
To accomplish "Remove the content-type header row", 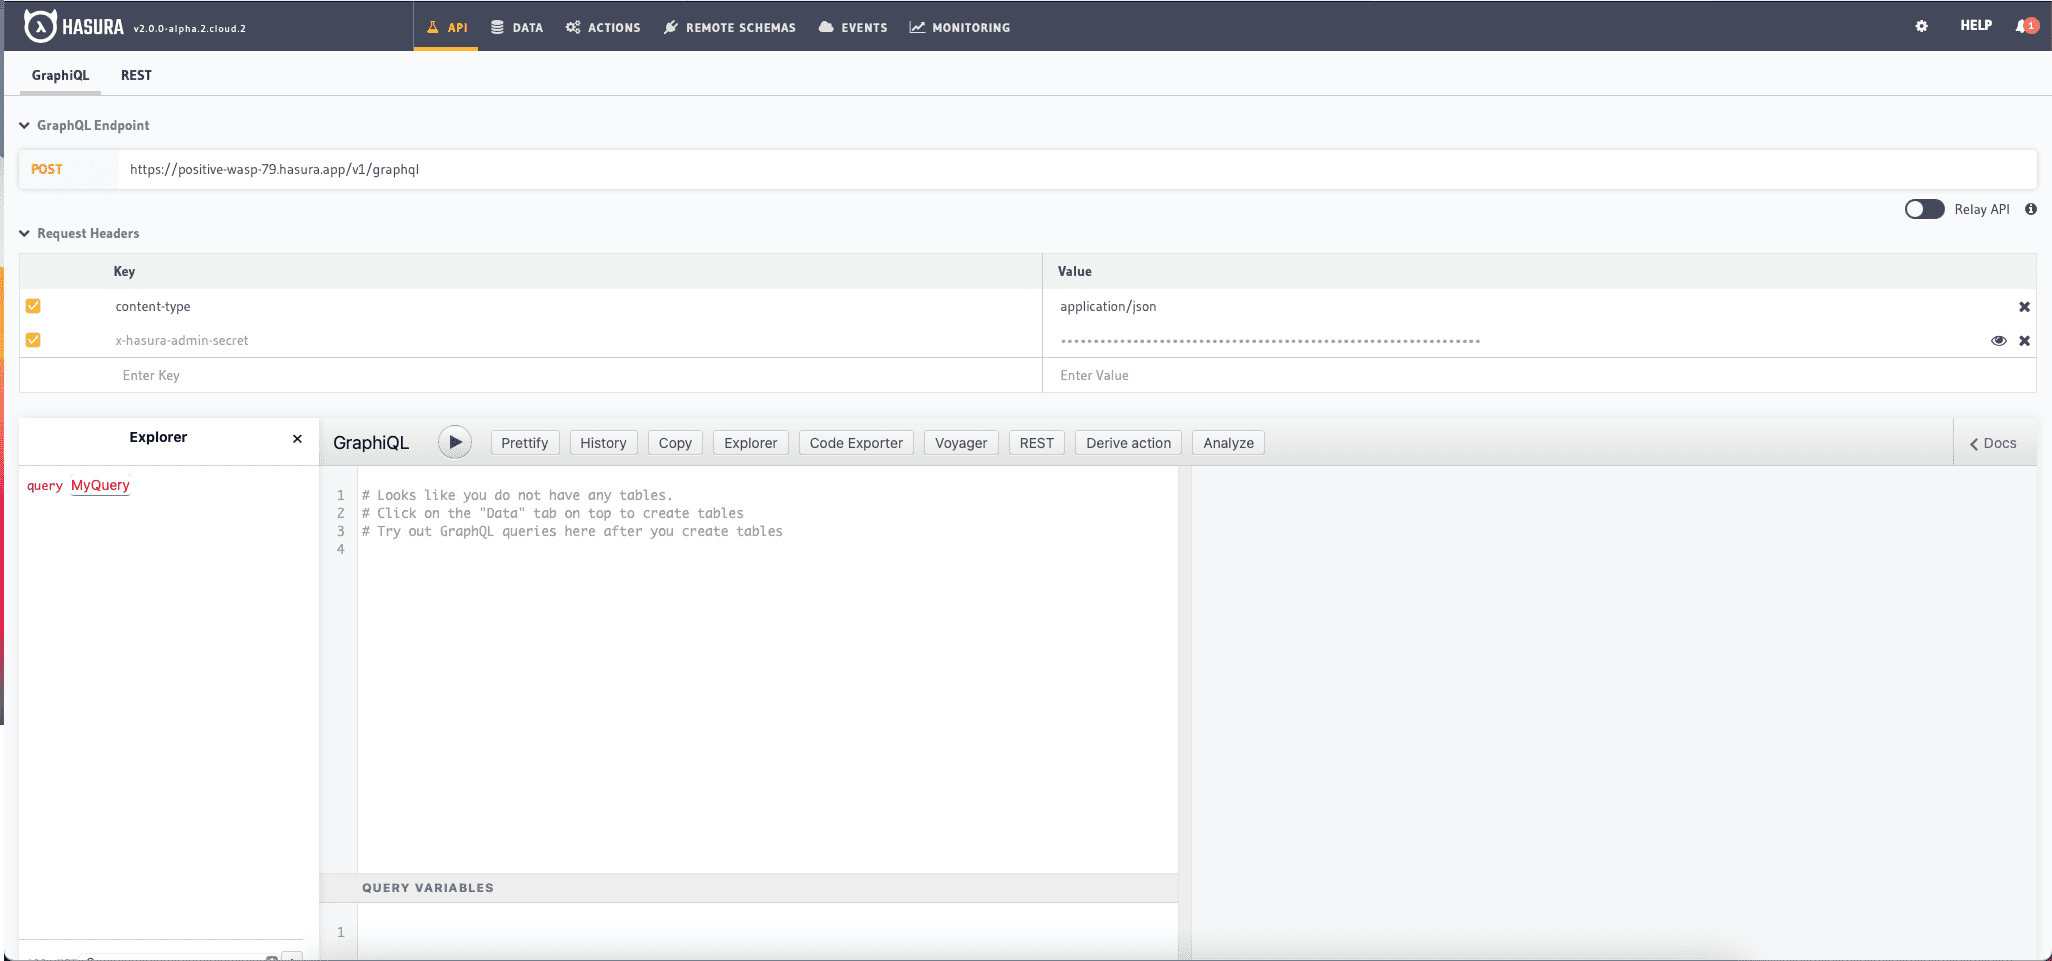I will (x=2024, y=307).
